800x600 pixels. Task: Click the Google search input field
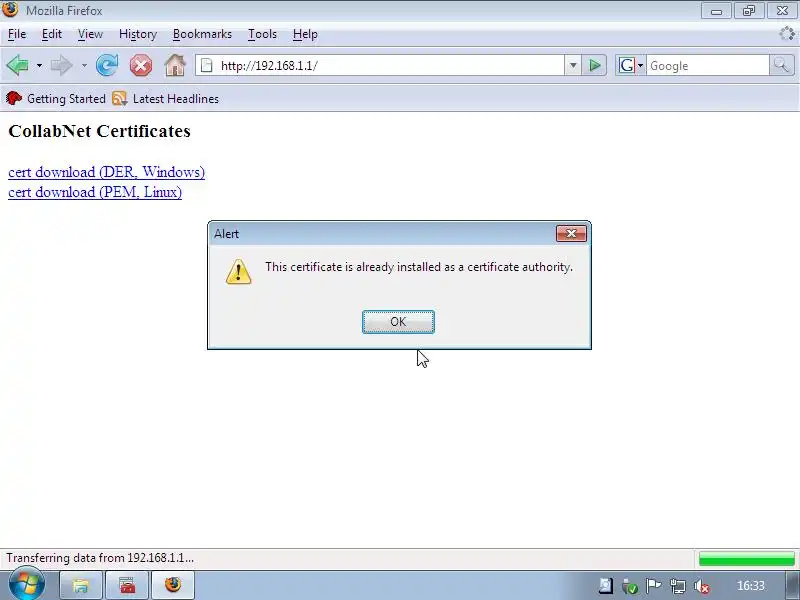pyautogui.click(x=708, y=66)
